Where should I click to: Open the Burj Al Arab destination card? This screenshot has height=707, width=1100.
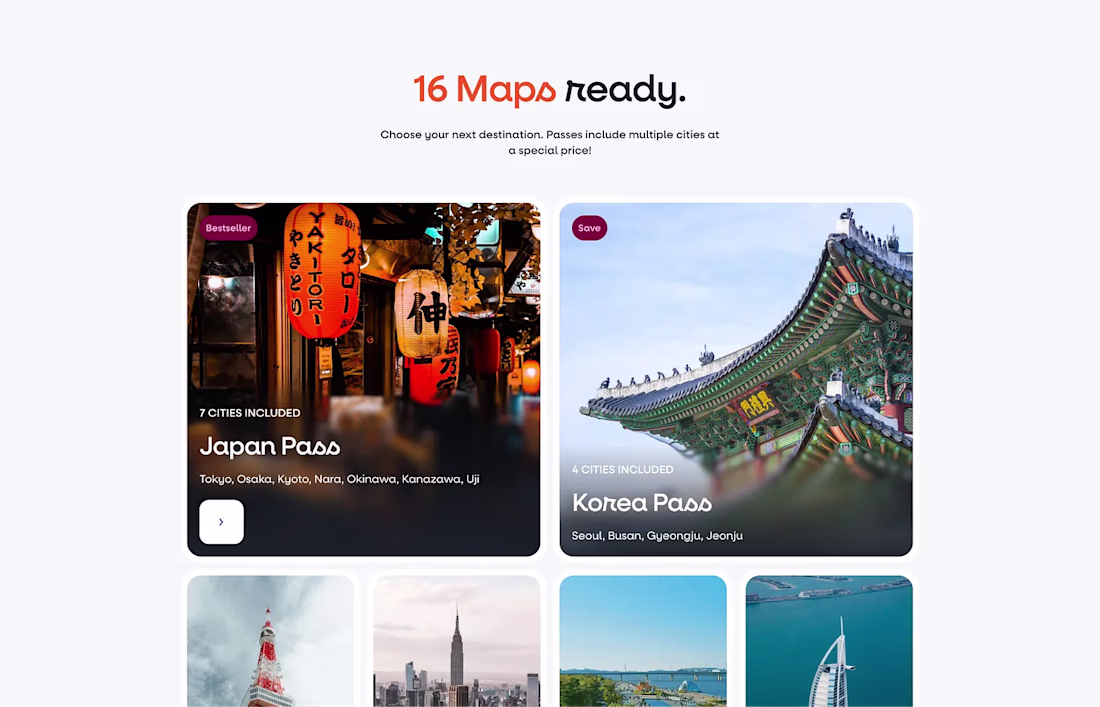(x=829, y=641)
